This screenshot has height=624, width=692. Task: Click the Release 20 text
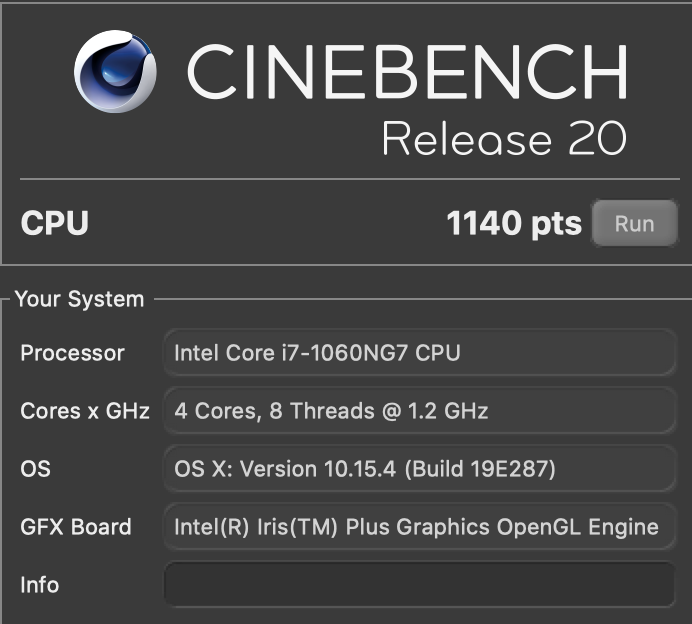click(504, 138)
